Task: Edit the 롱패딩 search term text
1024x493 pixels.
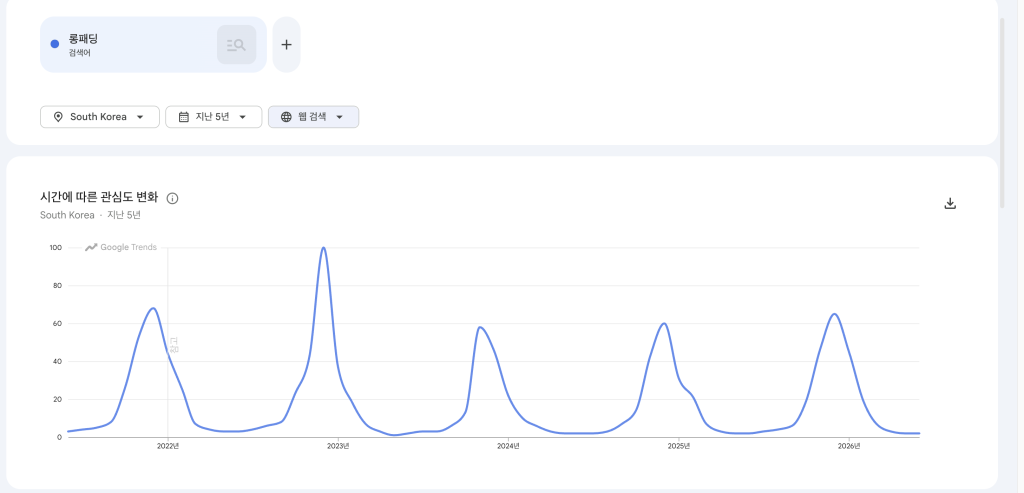Action: tap(83, 39)
